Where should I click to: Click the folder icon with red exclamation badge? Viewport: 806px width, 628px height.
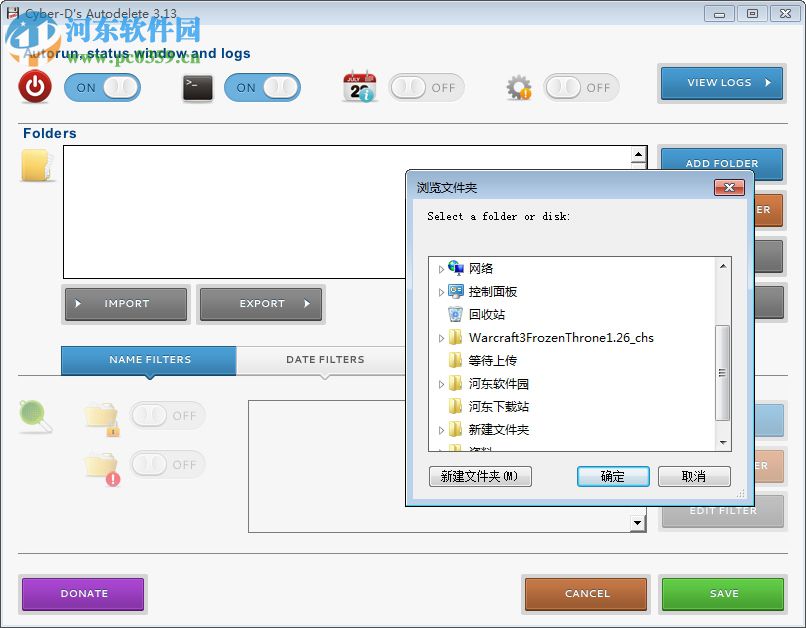(x=101, y=463)
